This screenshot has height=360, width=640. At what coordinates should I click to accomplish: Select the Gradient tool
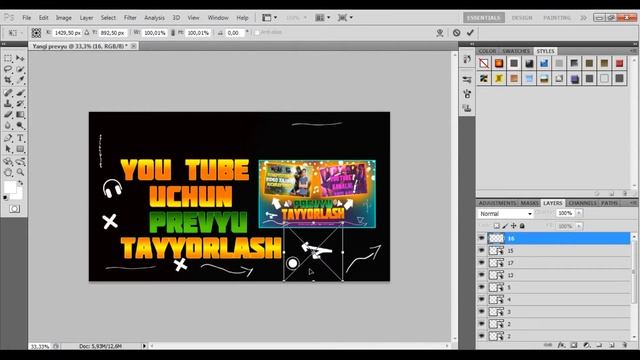[20, 115]
